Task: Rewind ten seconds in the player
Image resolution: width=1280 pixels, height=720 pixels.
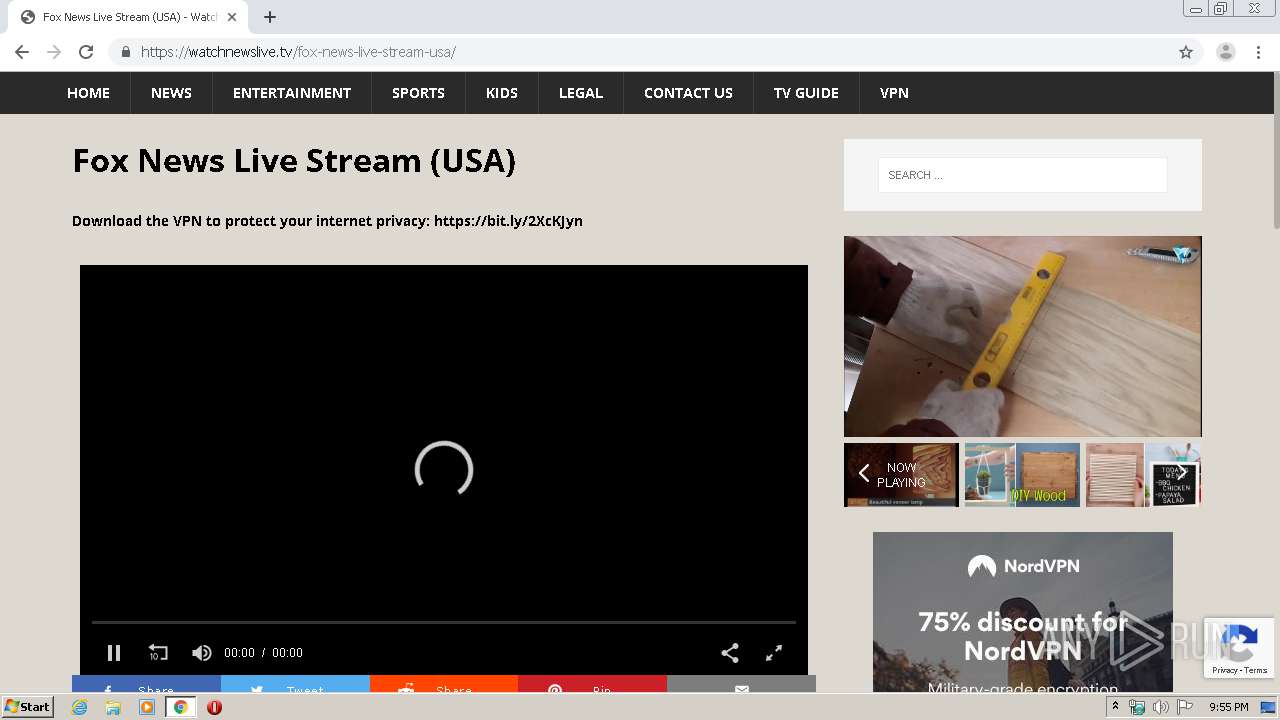Action: click(158, 653)
